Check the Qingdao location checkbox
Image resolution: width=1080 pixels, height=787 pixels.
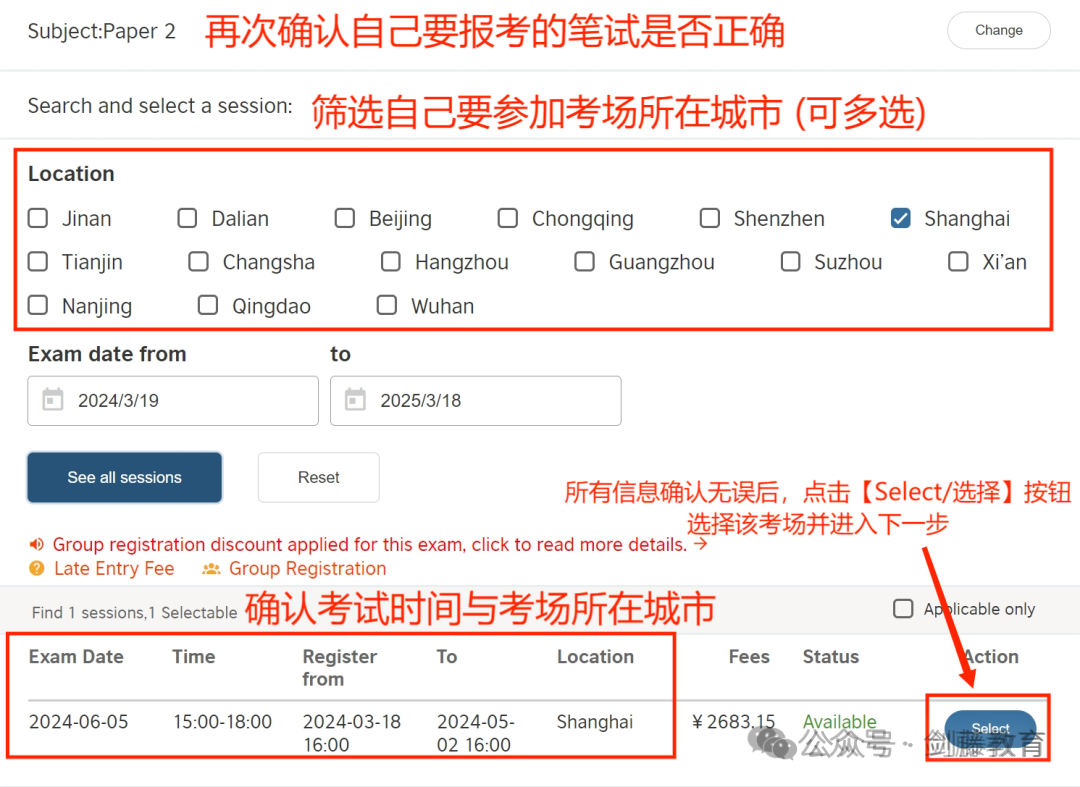(207, 305)
